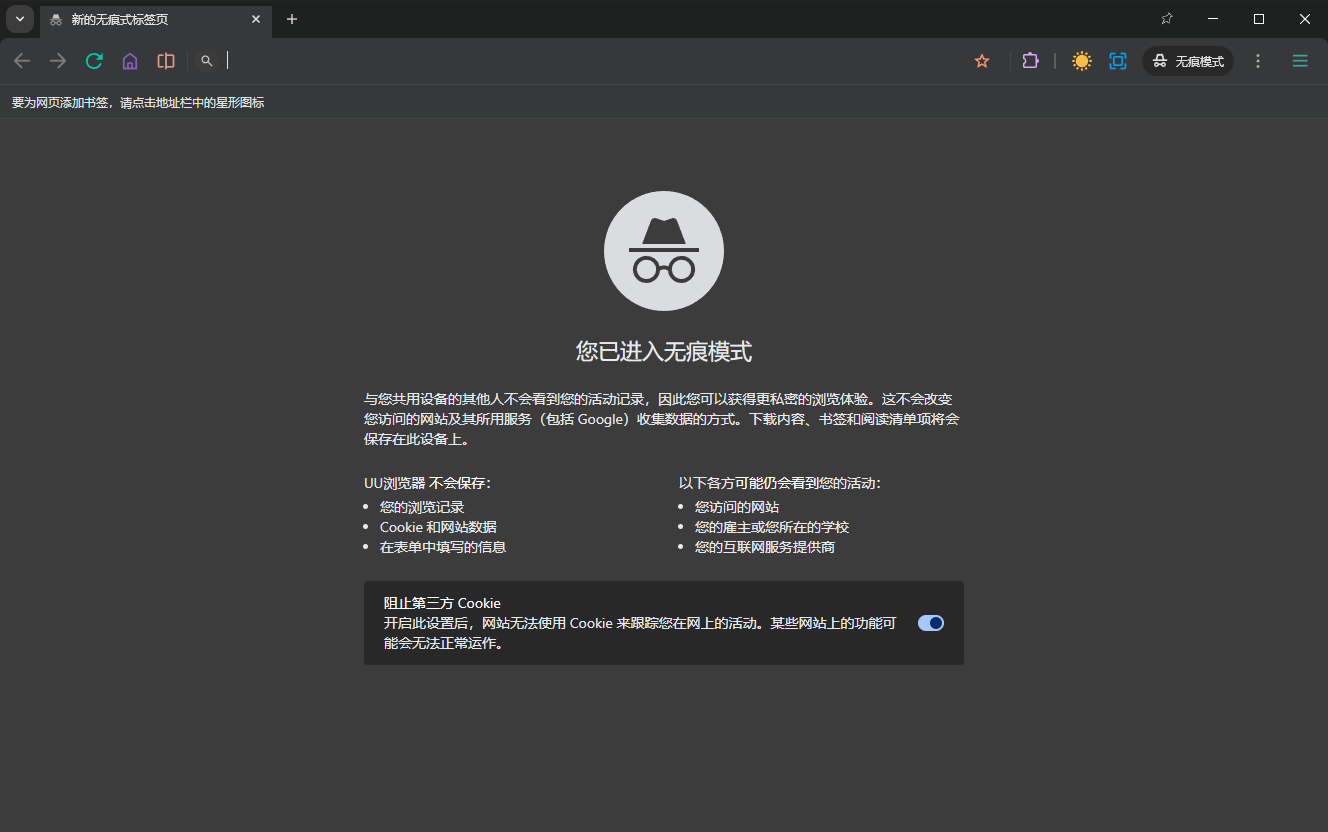This screenshot has width=1328, height=832.
Task: Click the 您的互联网服务提供商 list item
Action: [765, 547]
